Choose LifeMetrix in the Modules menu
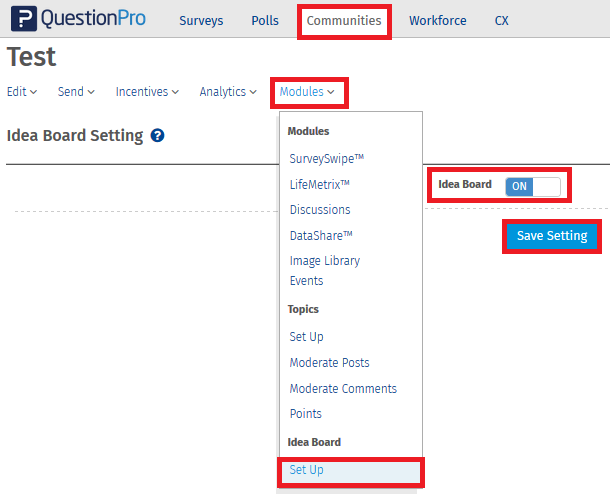Image resolution: width=610 pixels, height=500 pixels. pyautogui.click(x=320, y=185)
